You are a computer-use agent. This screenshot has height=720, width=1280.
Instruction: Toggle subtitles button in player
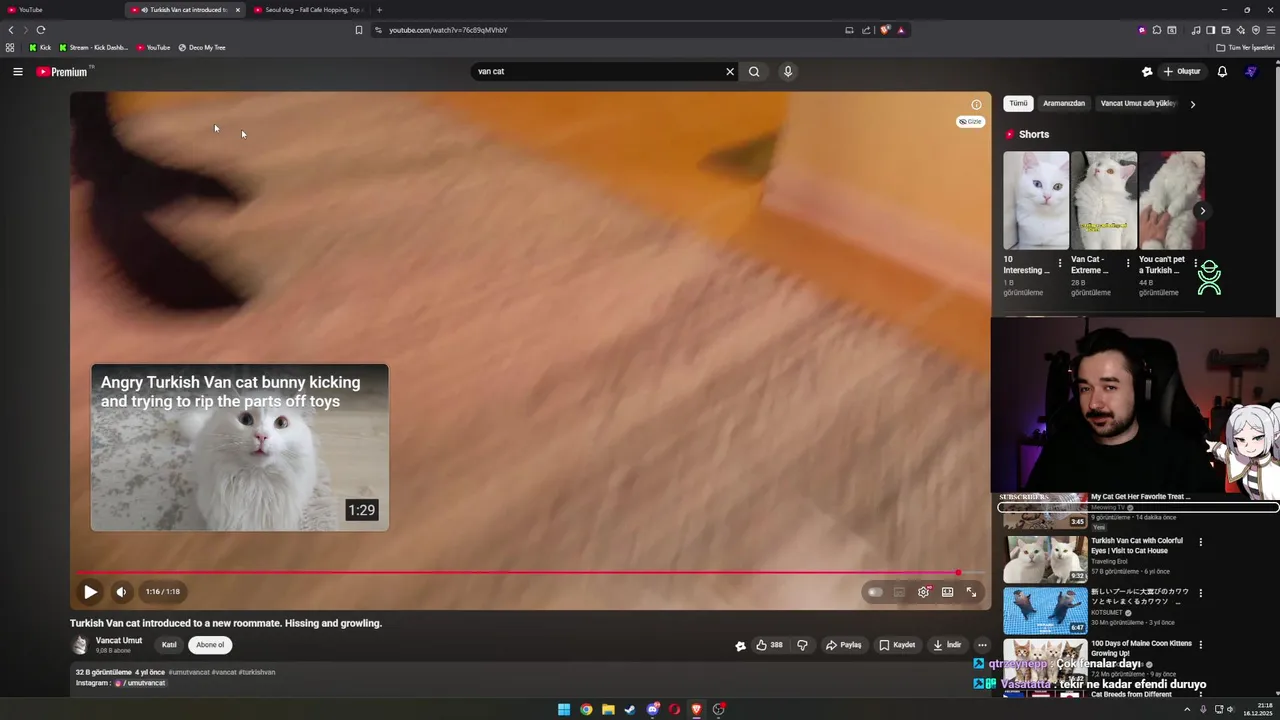[899, 592]
